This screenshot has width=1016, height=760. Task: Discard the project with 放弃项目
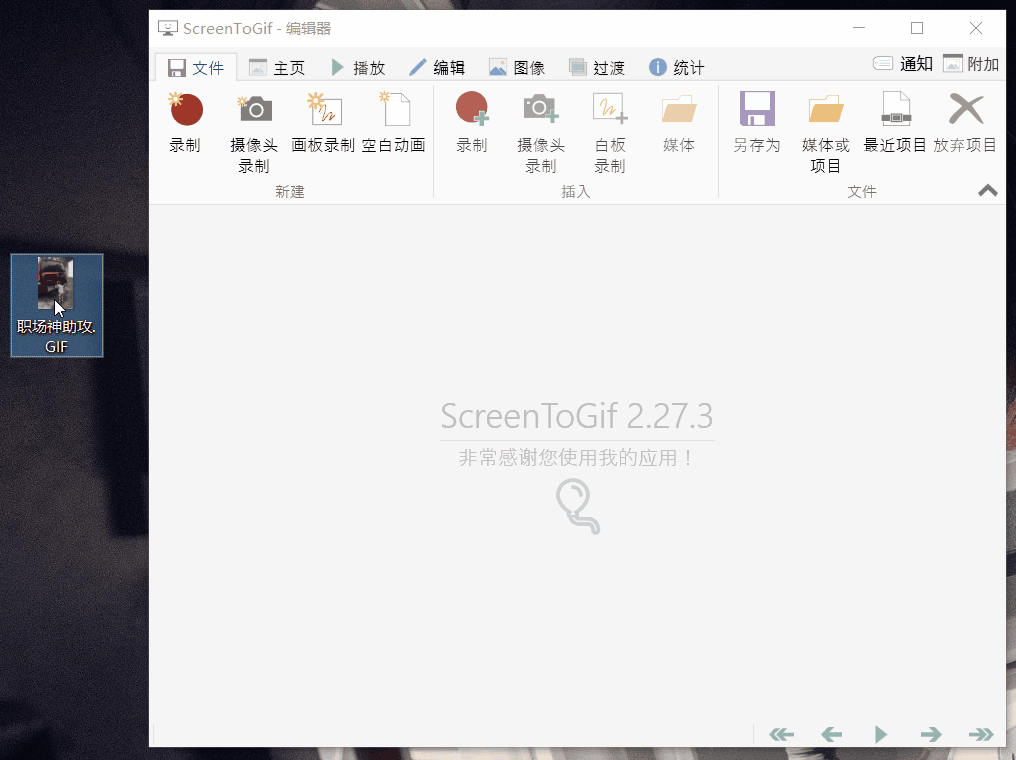pyautogui.click(x=965, y=124)
